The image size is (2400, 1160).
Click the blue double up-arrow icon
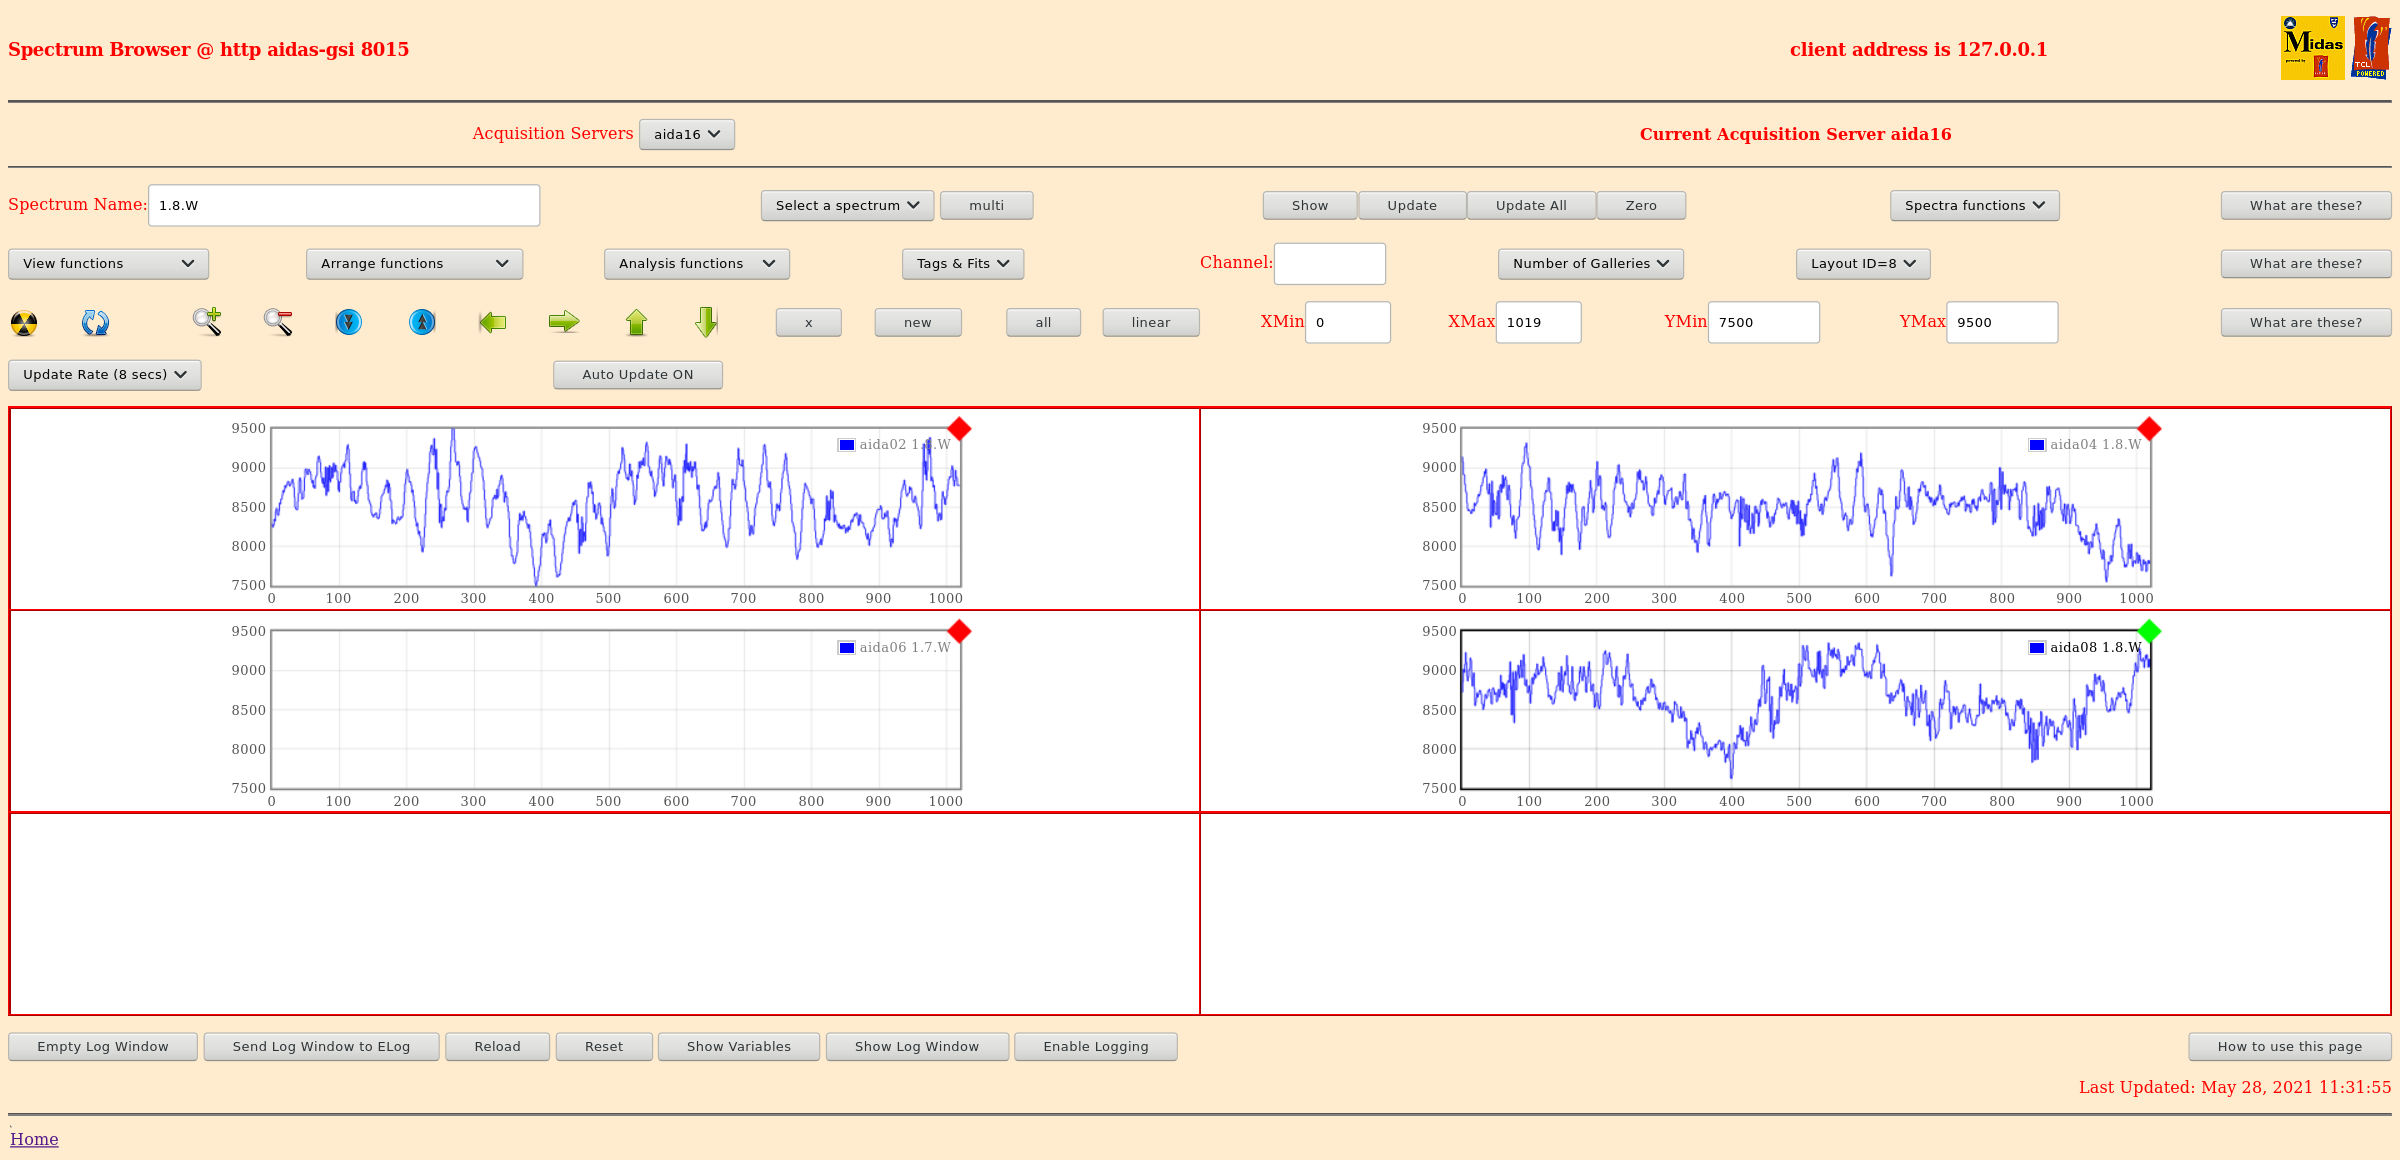pos(422,322)
